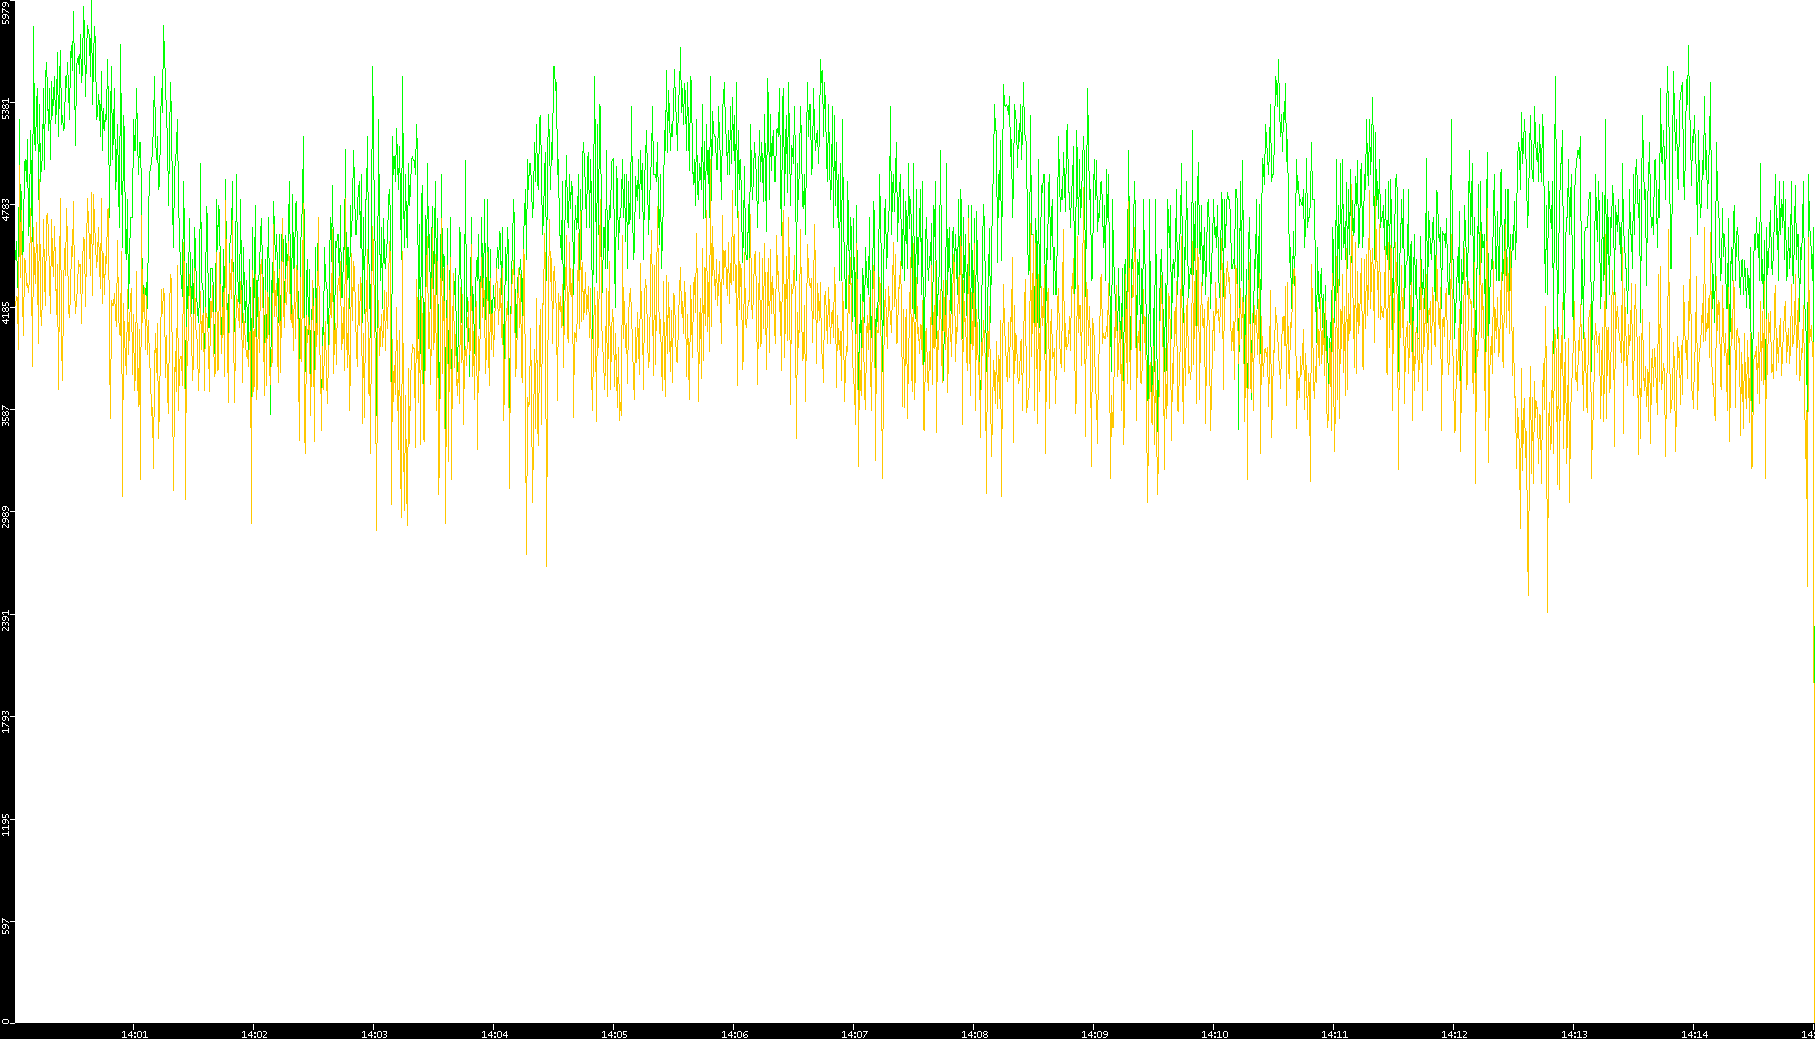Screen dimensions: 1815x1039
Task: Click the 2391 value axis label
Action: [x=7, y=620]
